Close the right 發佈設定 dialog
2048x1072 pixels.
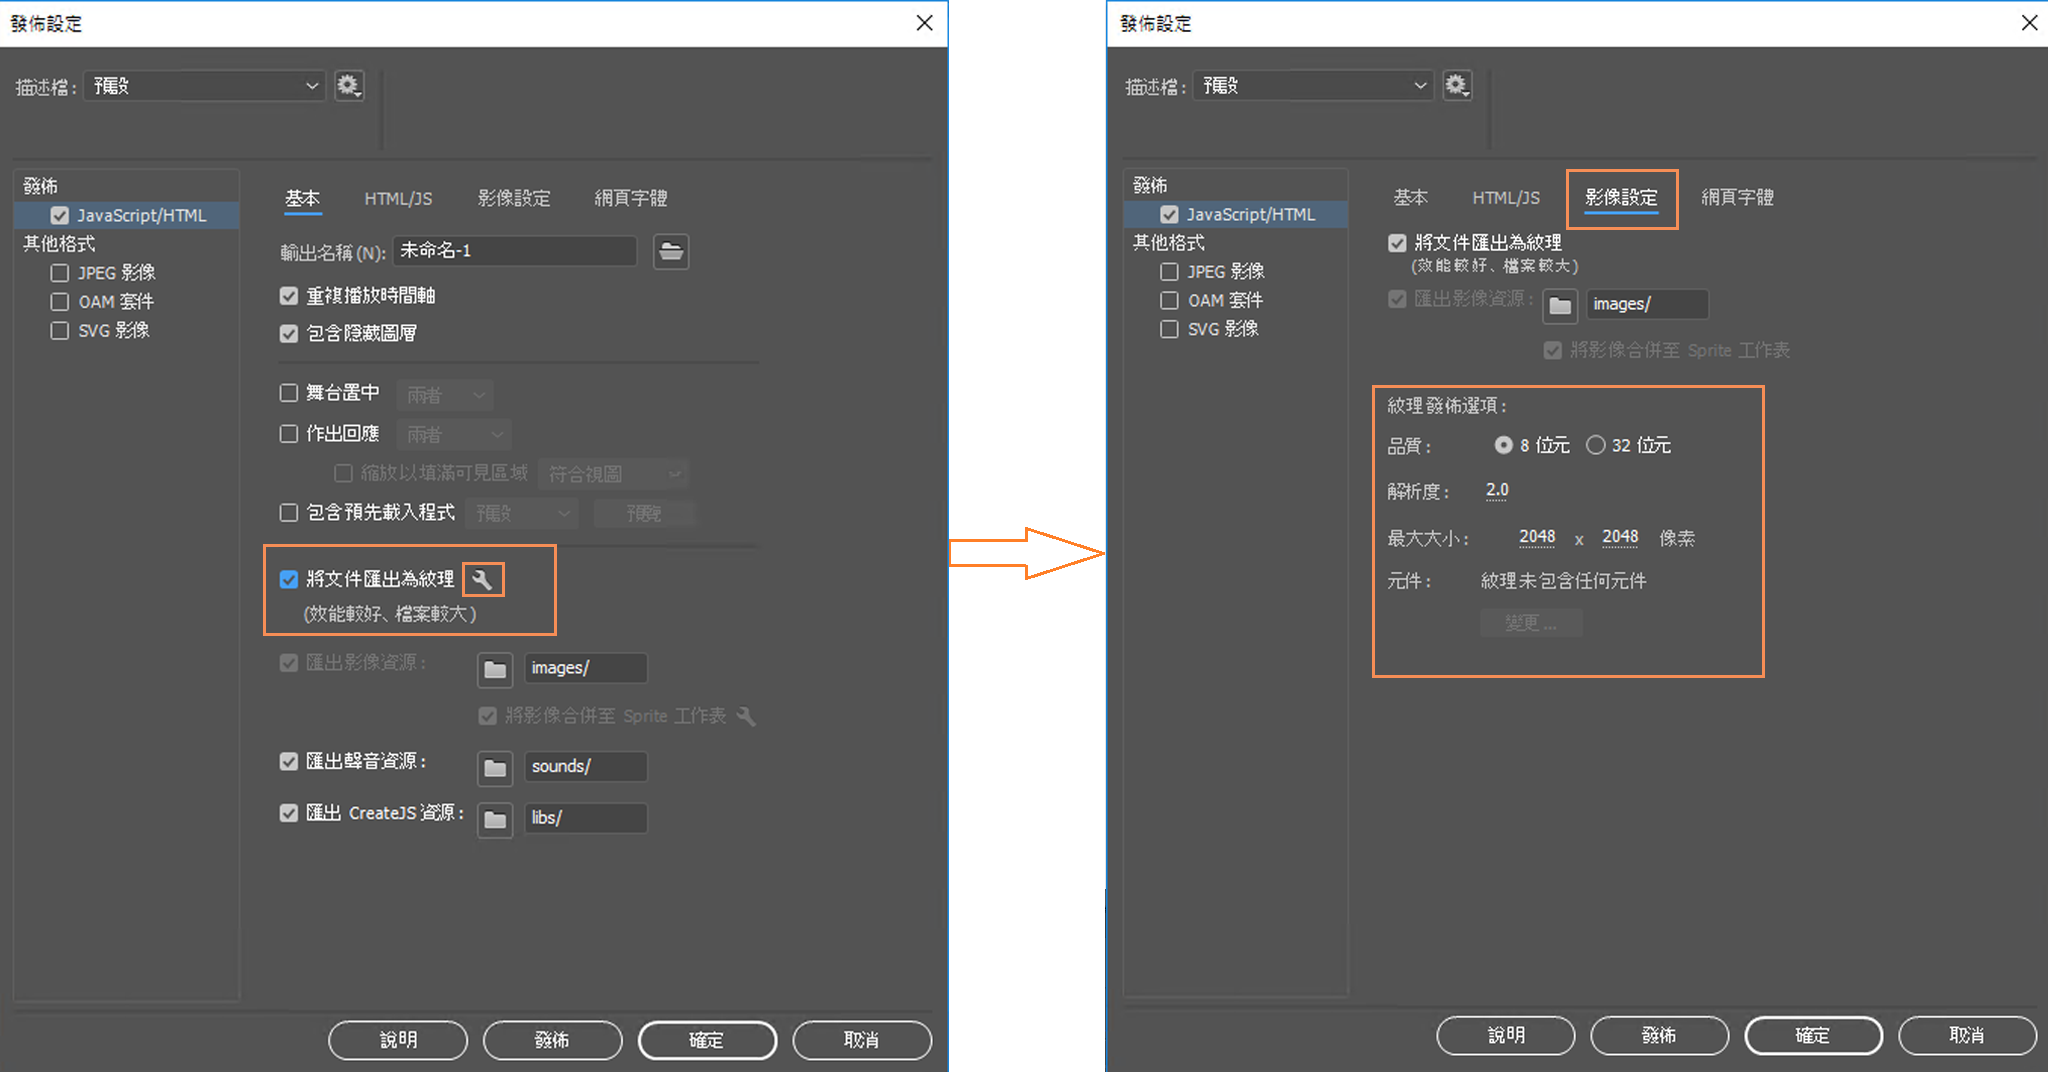2029,23
